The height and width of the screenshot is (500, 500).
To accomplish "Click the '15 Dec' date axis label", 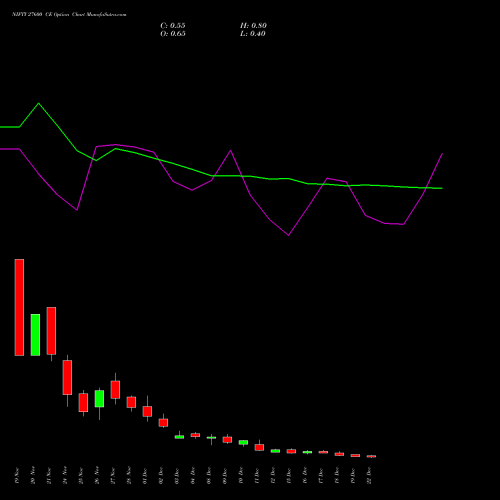I will (289, 476).
